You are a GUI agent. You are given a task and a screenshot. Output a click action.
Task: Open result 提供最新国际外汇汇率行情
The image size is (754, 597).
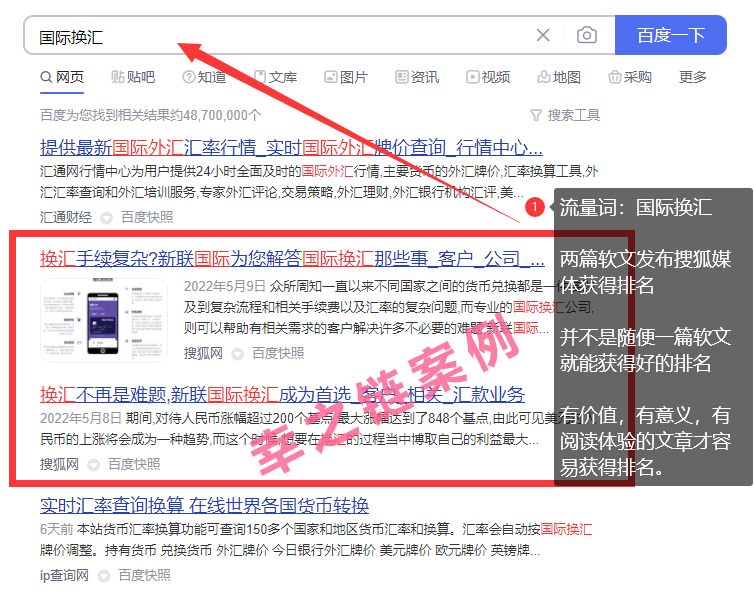click(291, 147)
